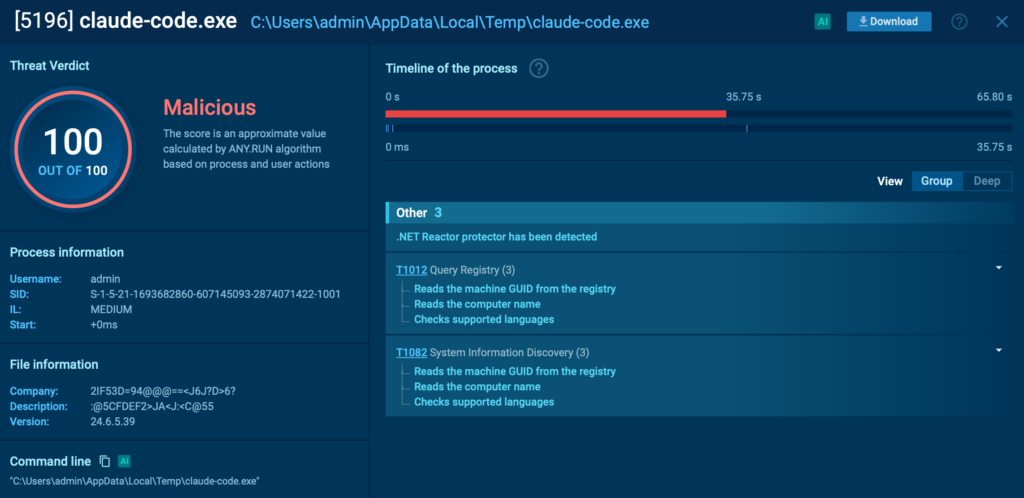1024x498 pixels.
Task: Click the Query Registry (3) heading
Action: point(473,270)
